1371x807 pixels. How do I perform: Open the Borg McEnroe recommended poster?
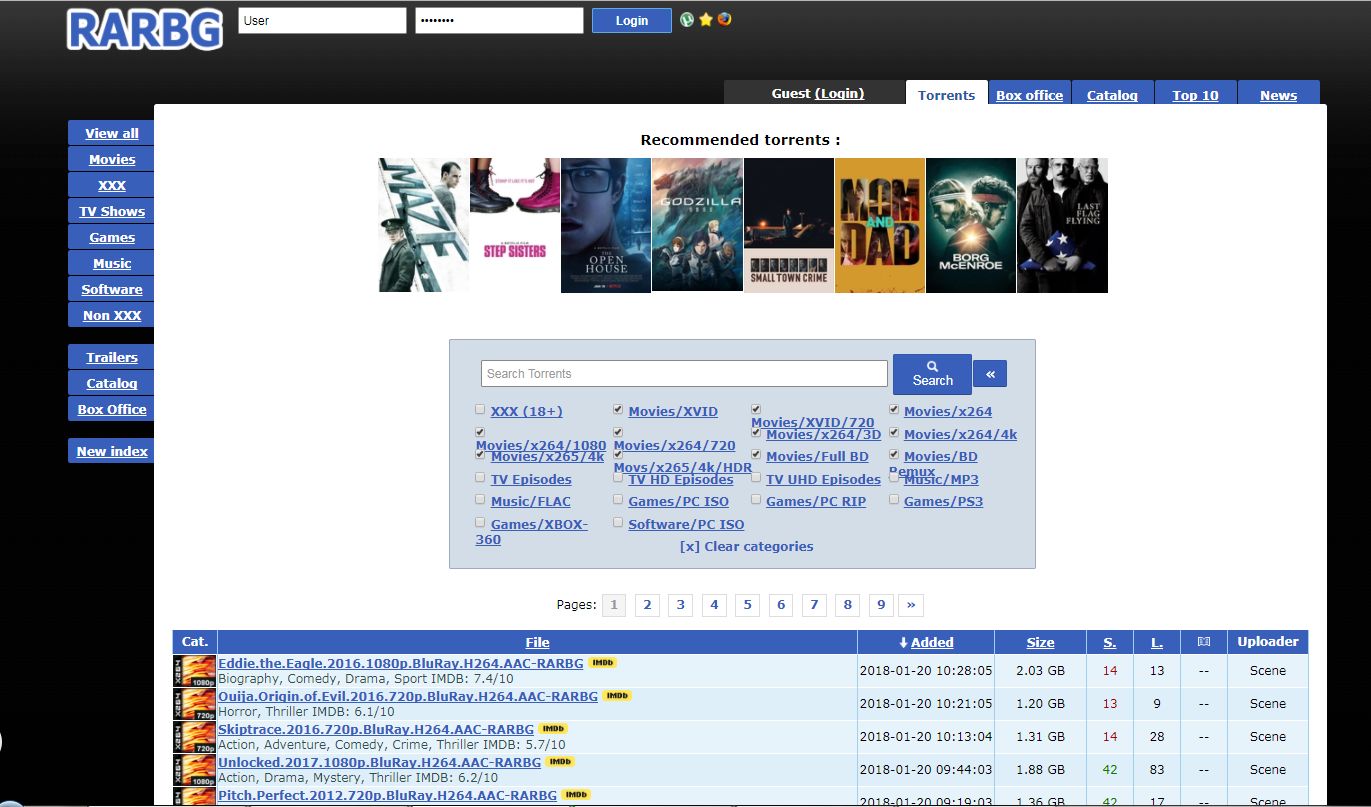(x=971, y=225)
